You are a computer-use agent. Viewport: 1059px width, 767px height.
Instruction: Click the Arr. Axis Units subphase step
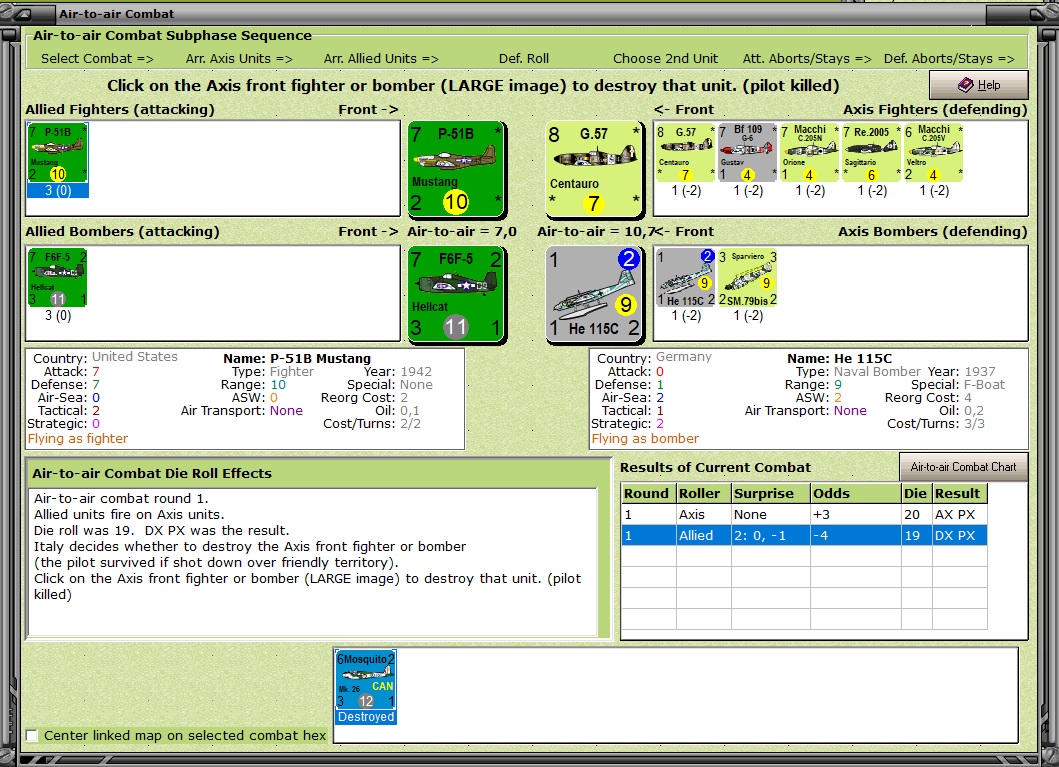pos(239,59)
